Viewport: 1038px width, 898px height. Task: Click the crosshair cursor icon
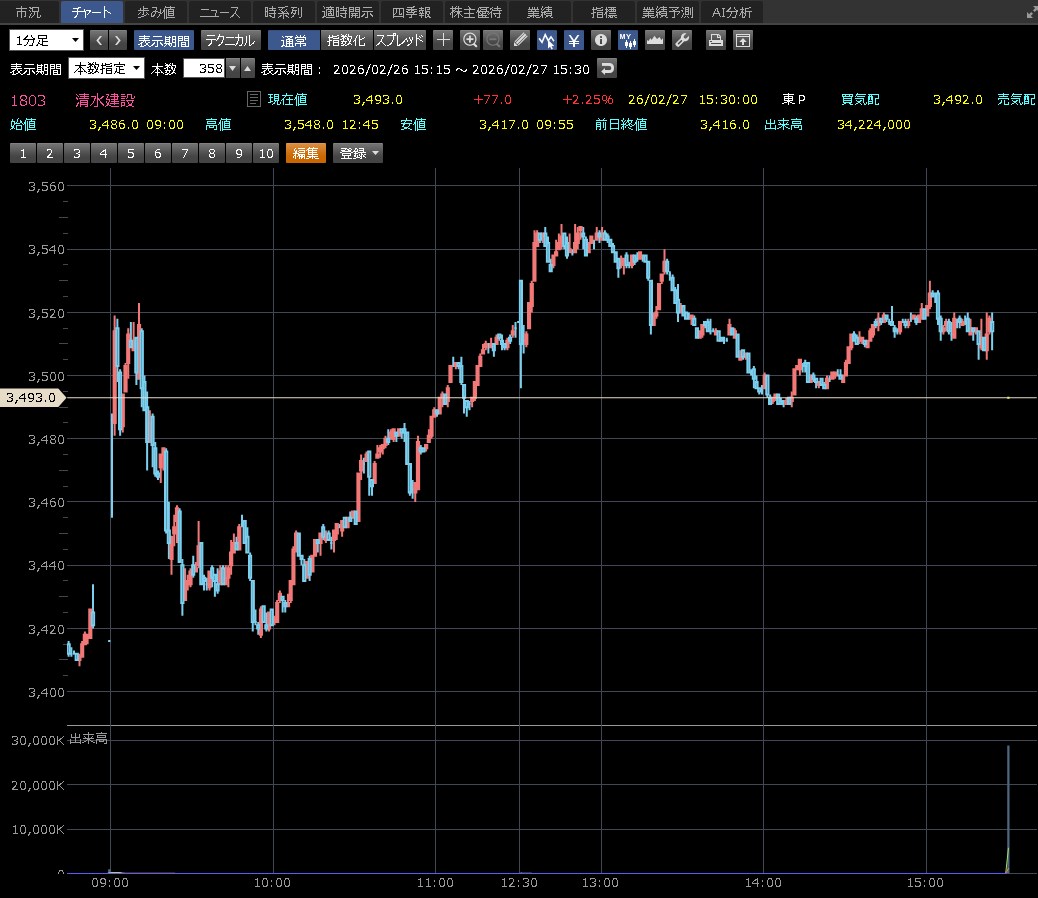(x=444, y=40)
